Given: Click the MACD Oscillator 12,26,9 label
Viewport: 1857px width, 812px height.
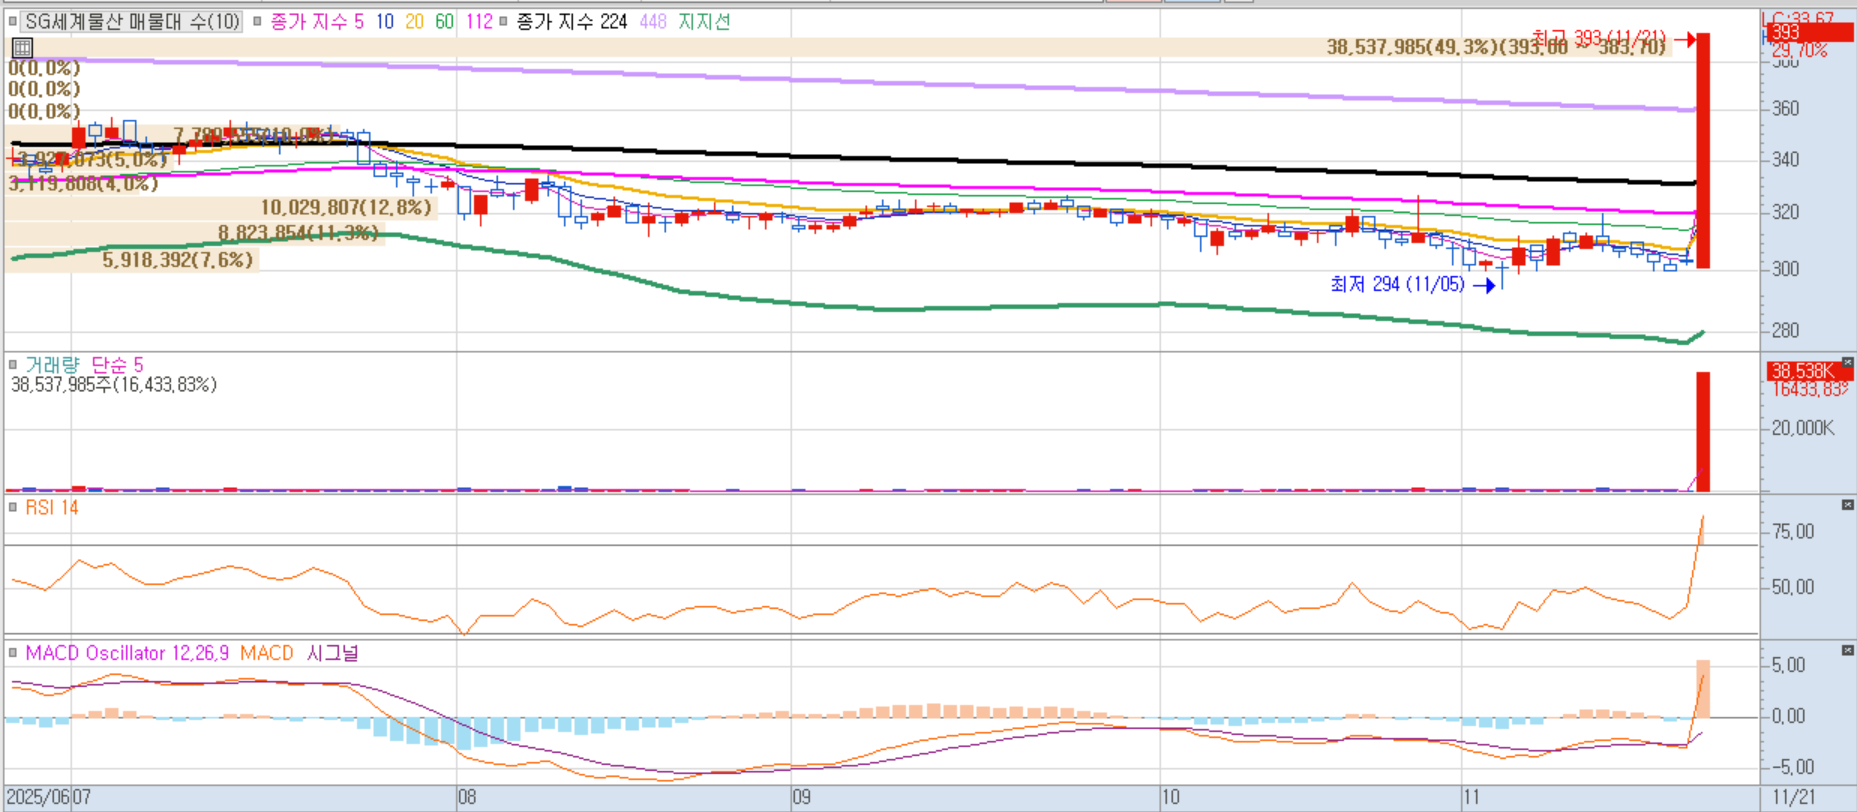Looking at the screenshot, I should (127, 653).
